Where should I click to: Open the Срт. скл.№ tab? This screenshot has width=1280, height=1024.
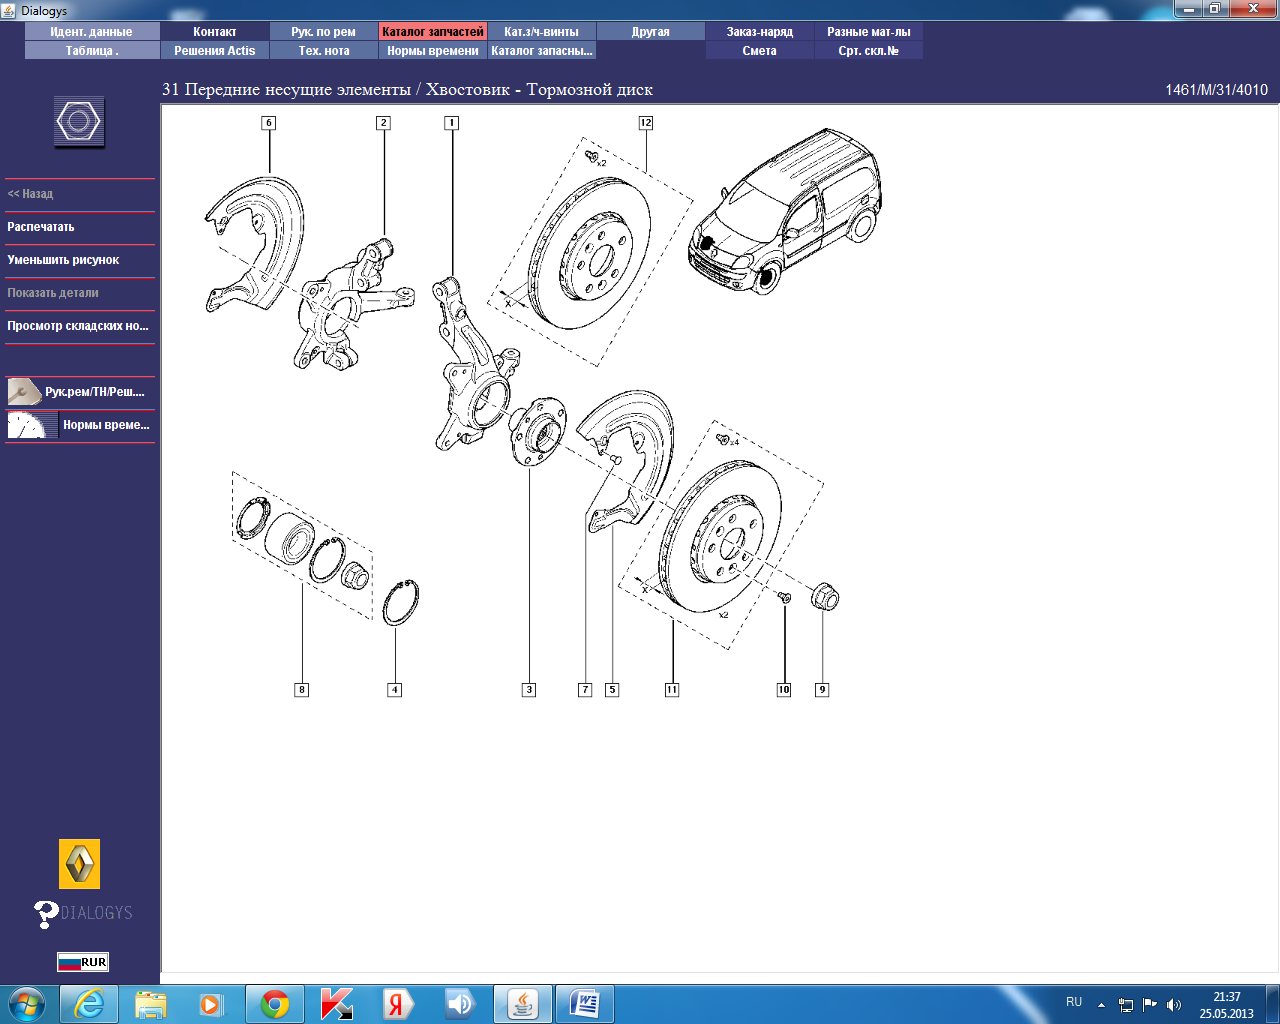(x=869, y=51)
